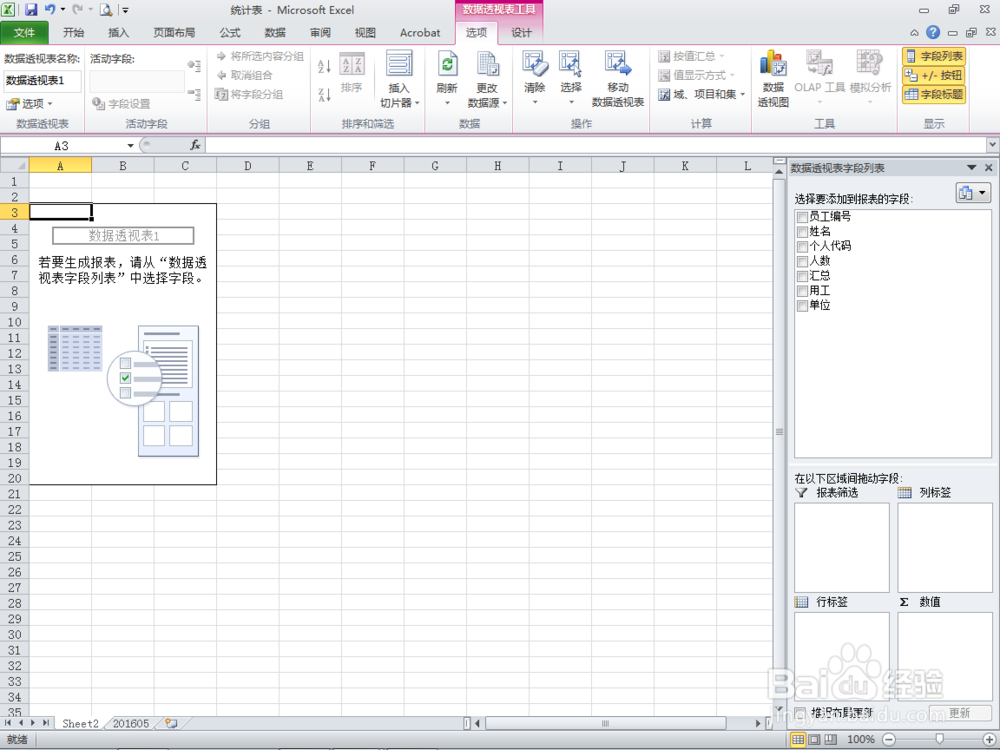
Task: Open the Acrobat ribbon tab
Action: point(420,33)
